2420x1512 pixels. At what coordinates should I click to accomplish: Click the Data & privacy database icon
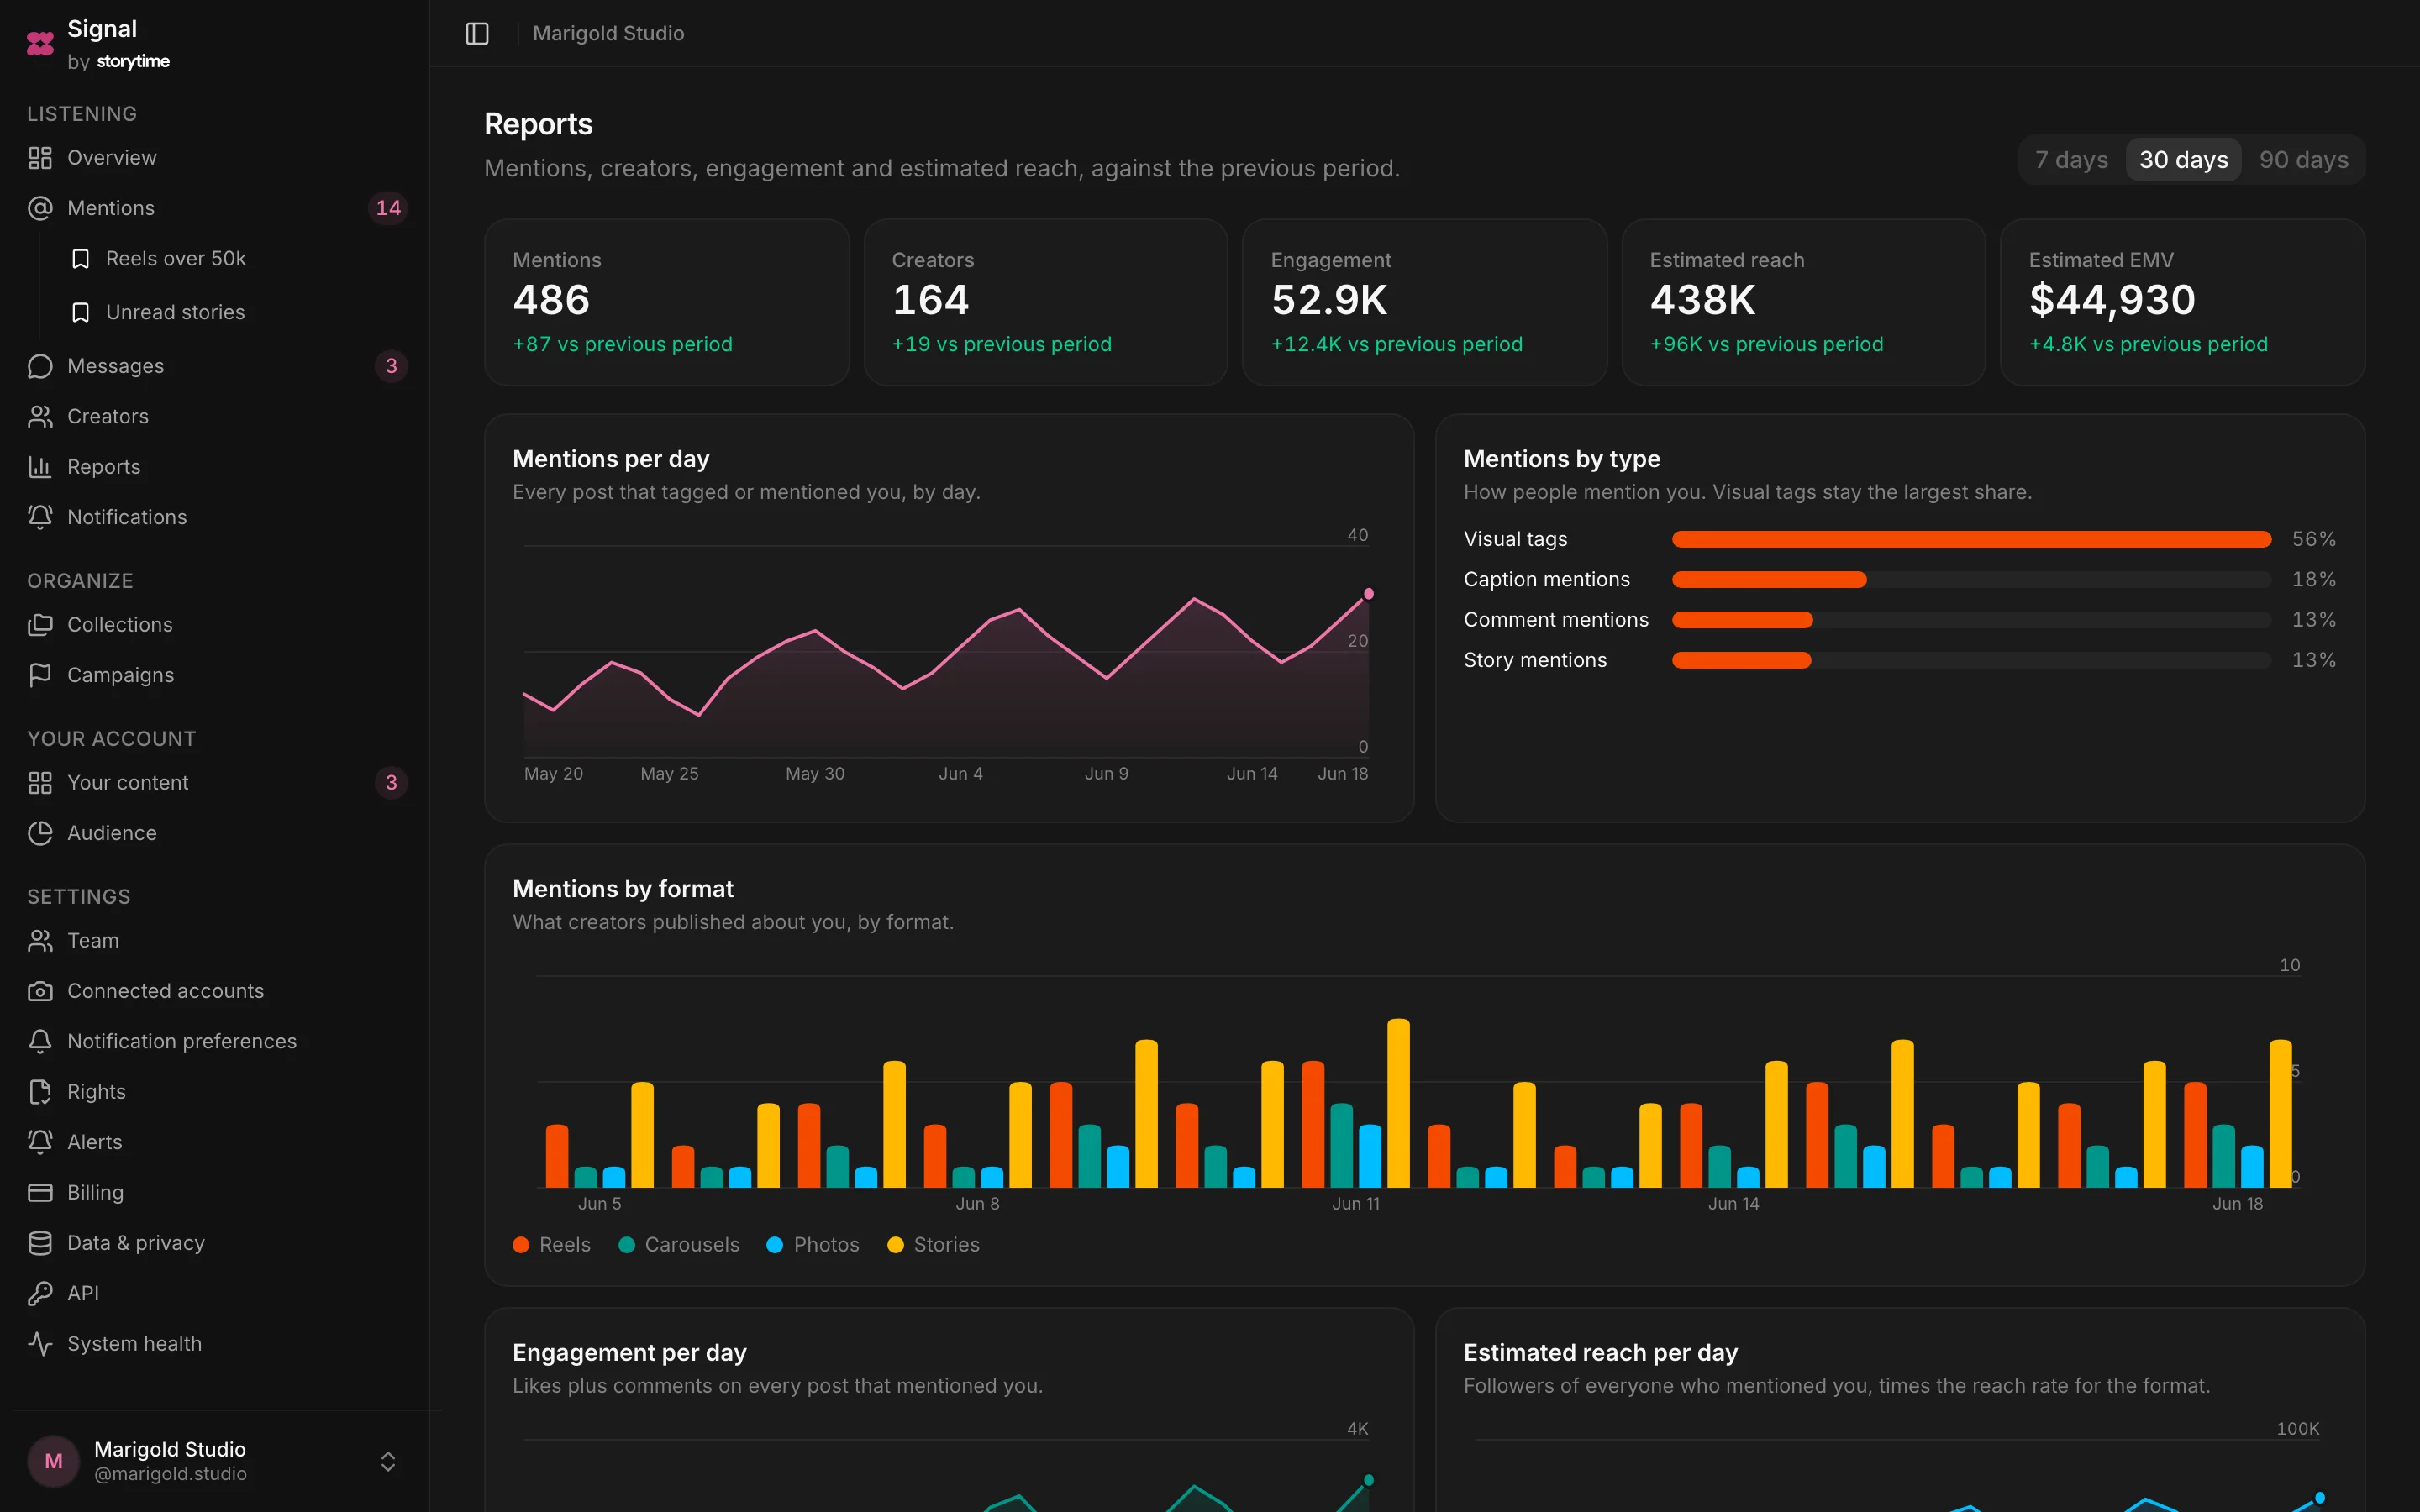click(40, 1243)
